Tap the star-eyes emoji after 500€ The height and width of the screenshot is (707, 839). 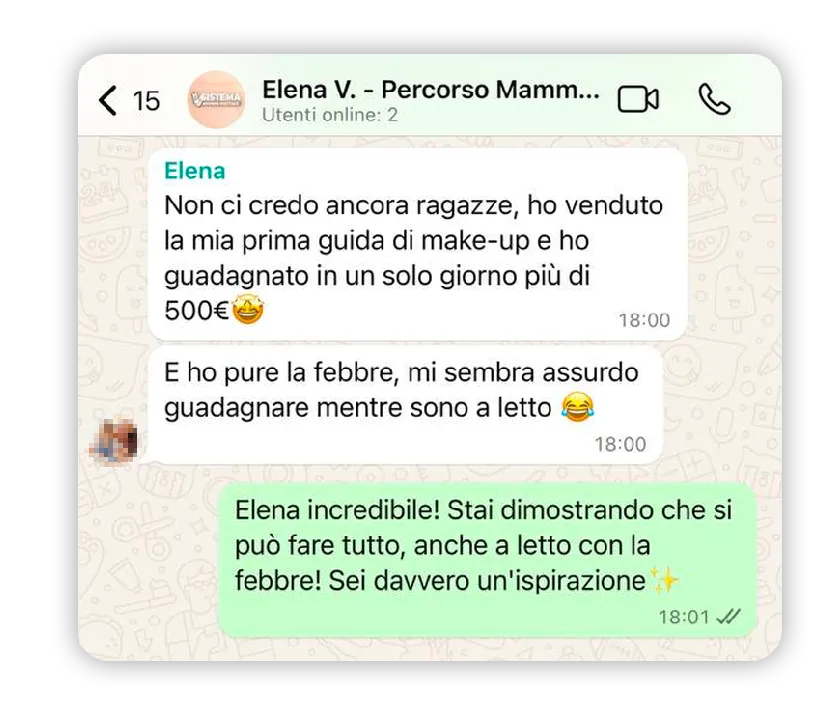(248, 309)
